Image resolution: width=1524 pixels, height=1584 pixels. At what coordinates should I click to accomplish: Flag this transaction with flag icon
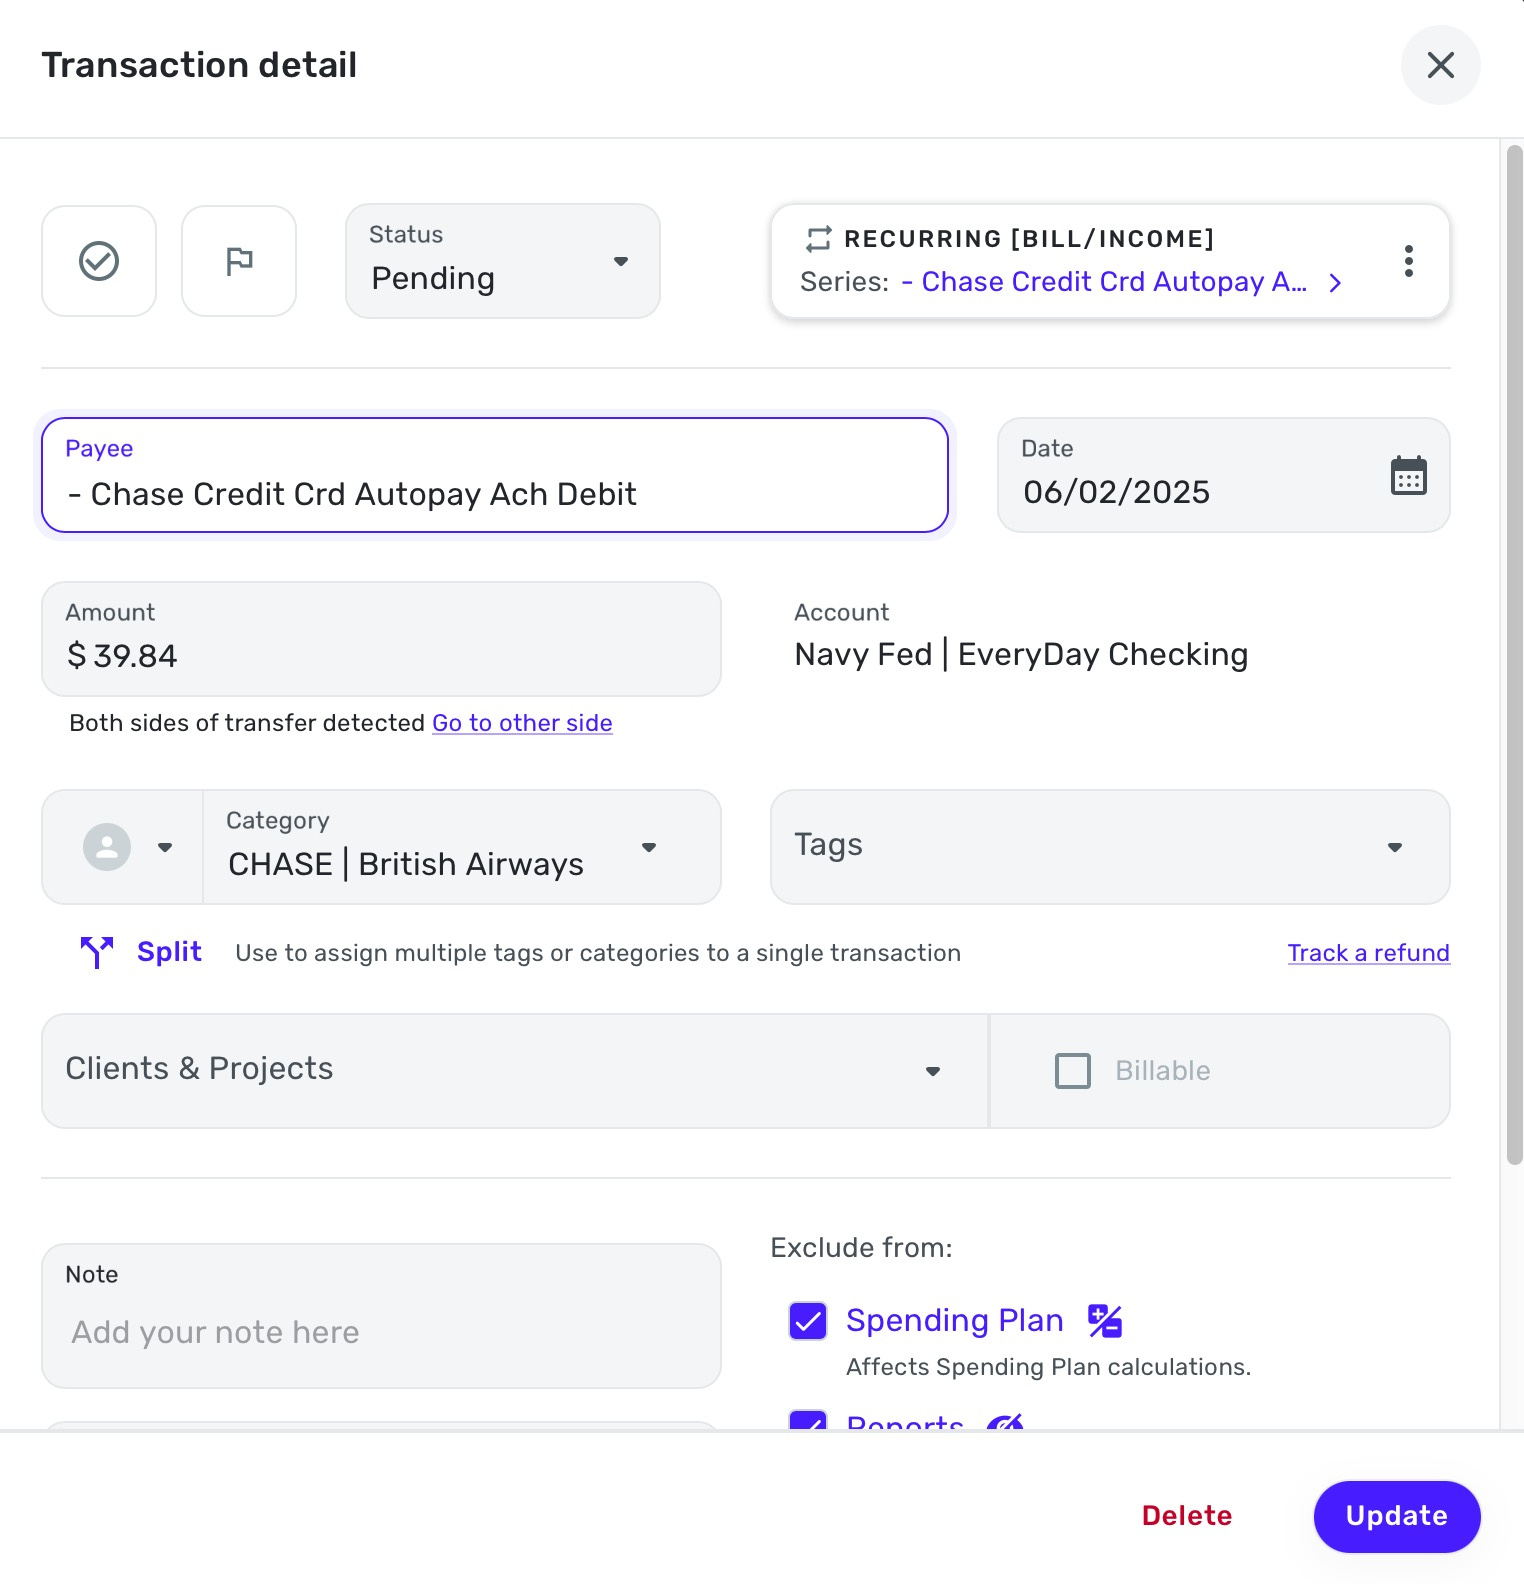click(239, 261)
